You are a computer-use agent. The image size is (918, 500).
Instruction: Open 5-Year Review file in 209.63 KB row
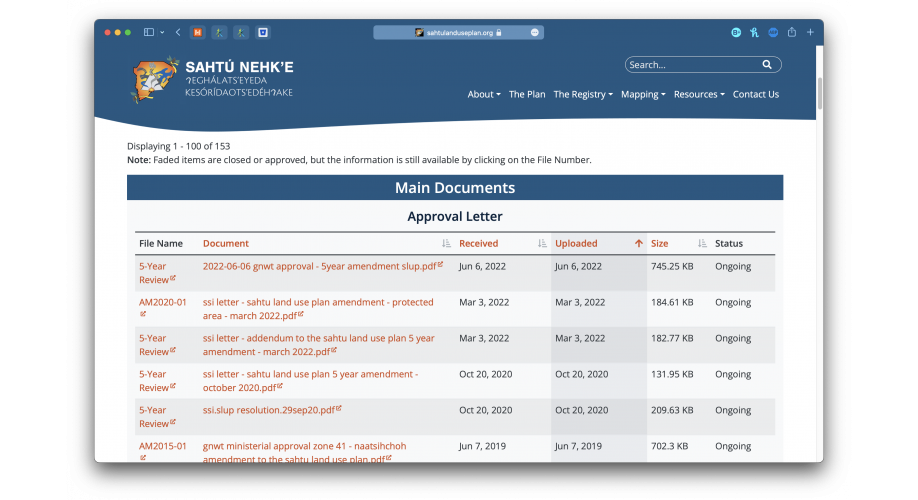(x=157, y=417)
